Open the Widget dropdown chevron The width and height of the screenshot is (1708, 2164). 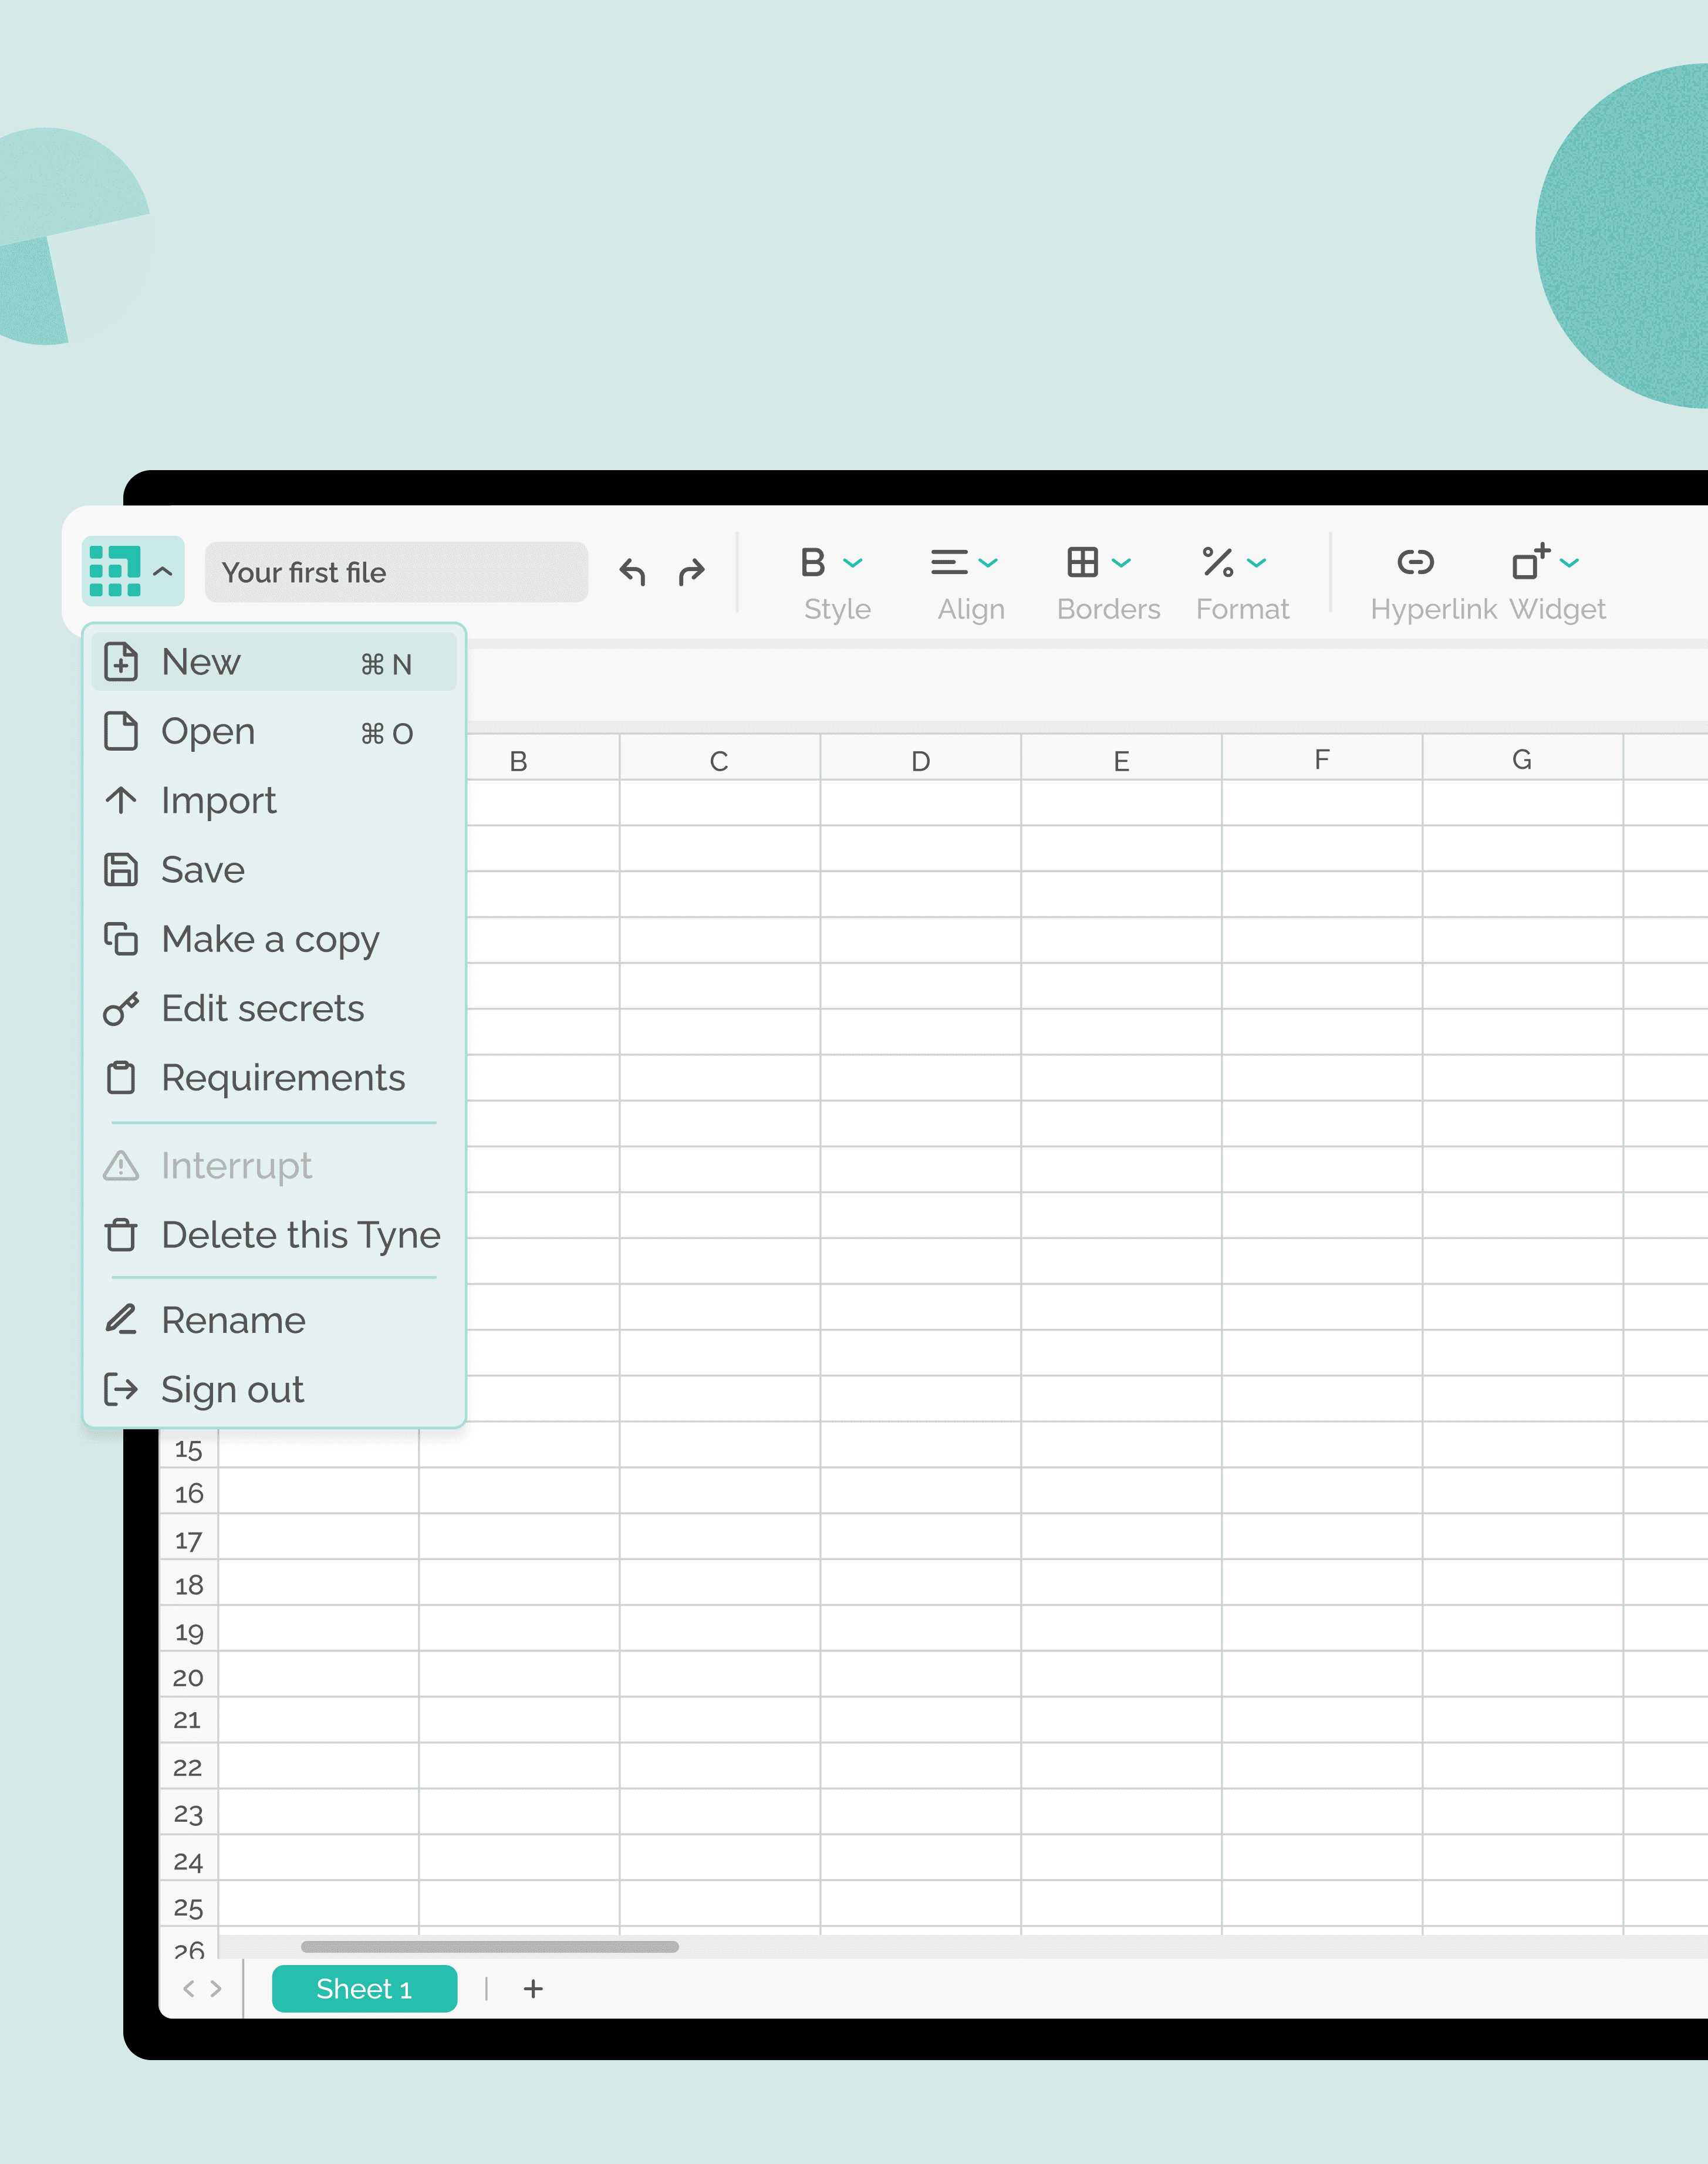[x=1570, y=563]
